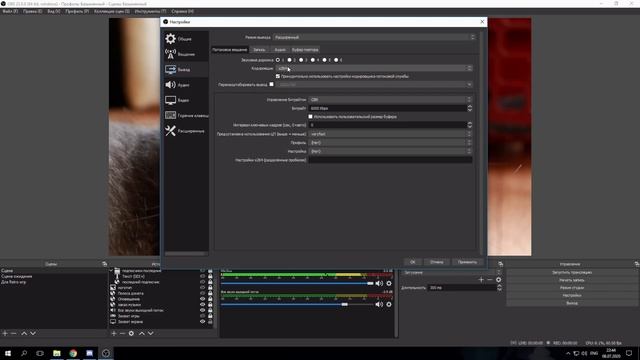Switch to Буфер повтора tab

tap(305, 50)
